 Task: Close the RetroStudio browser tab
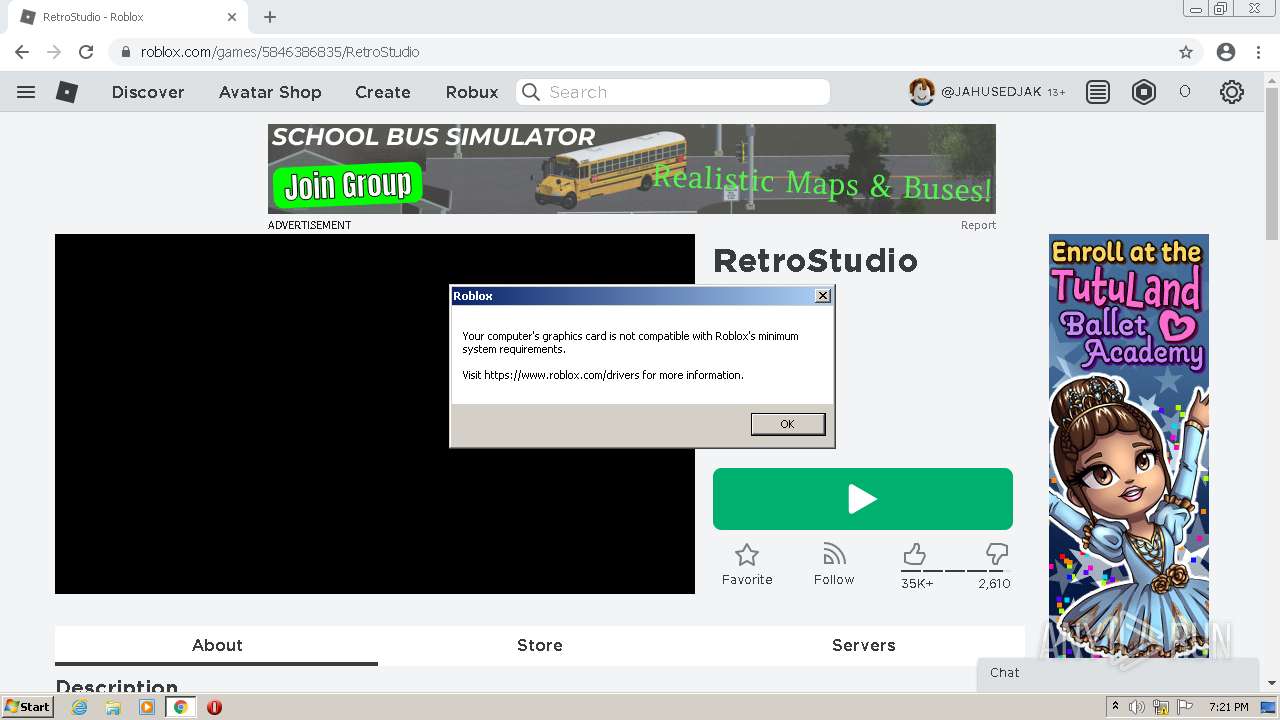click(x=232, y=17)
